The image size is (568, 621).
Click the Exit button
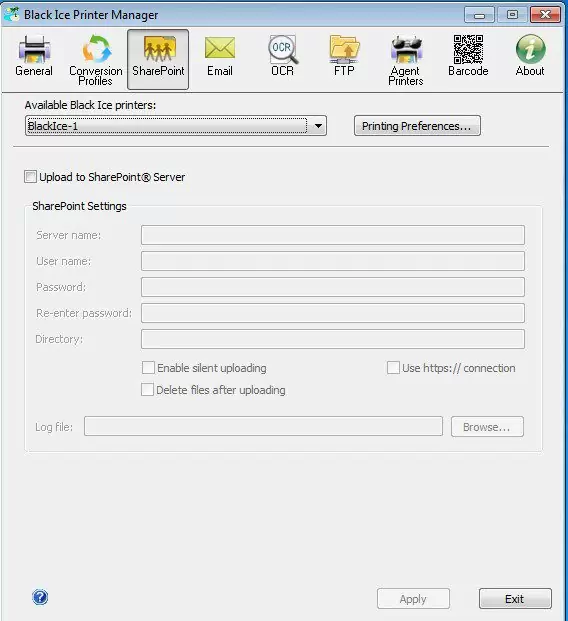[x=515, y=599]
